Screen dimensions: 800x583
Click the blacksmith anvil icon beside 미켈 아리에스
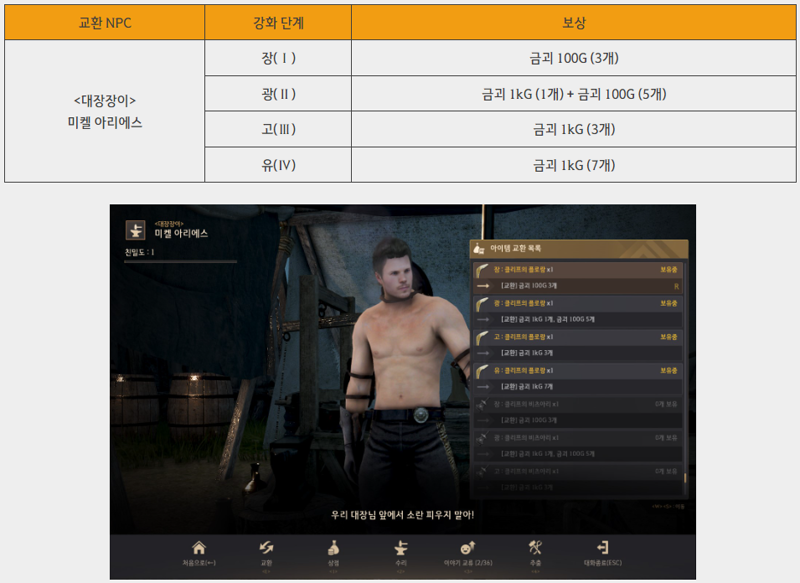[136, 230]
